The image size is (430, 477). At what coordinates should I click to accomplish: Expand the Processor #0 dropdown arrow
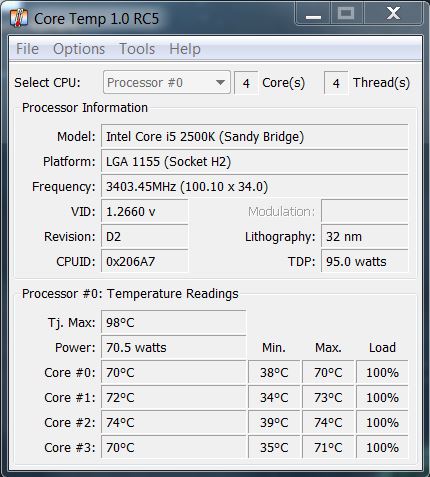(x=220, y=82)
